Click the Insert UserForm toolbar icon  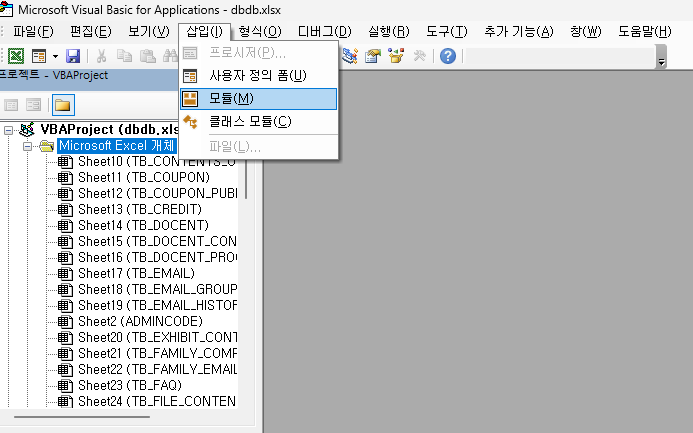pos(39,56)
